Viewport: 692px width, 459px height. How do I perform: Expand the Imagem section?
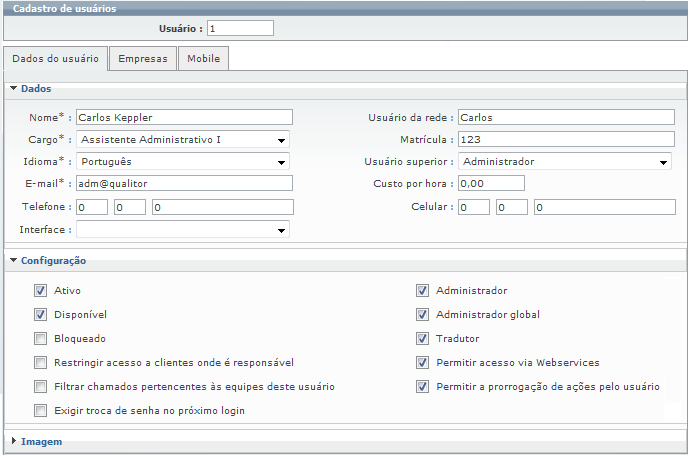tap(14, 441)
